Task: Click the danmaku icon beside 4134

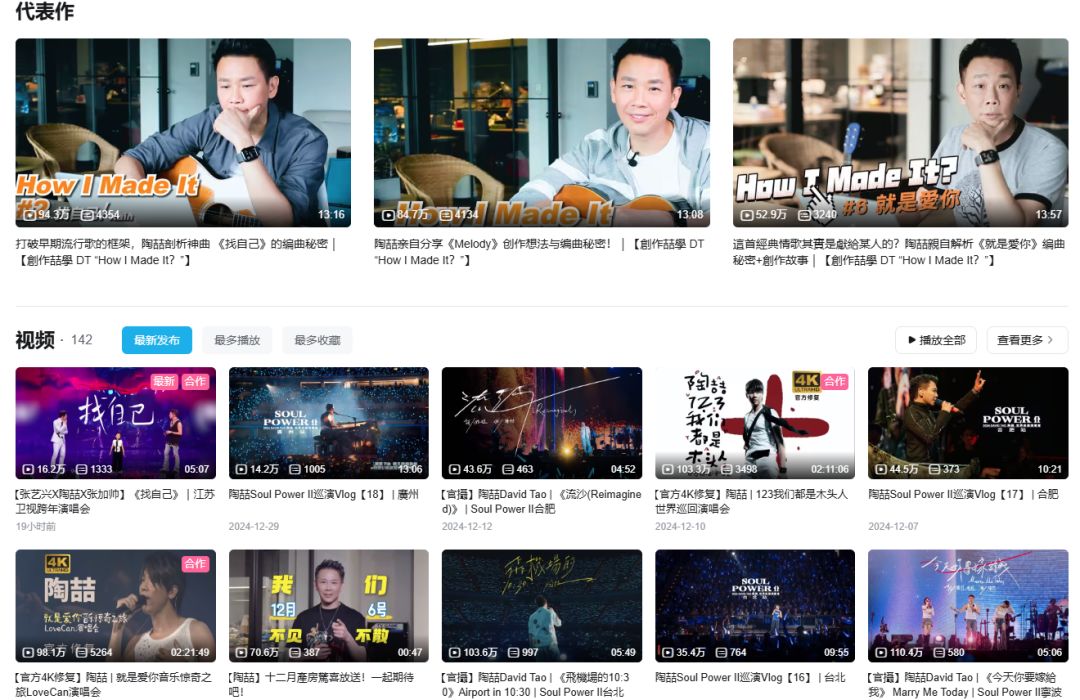Action: coord(446,215)
